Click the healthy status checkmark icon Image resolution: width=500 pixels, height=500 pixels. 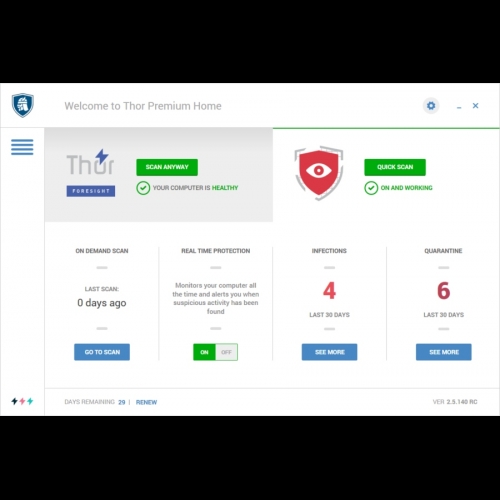tap(143, 188)
